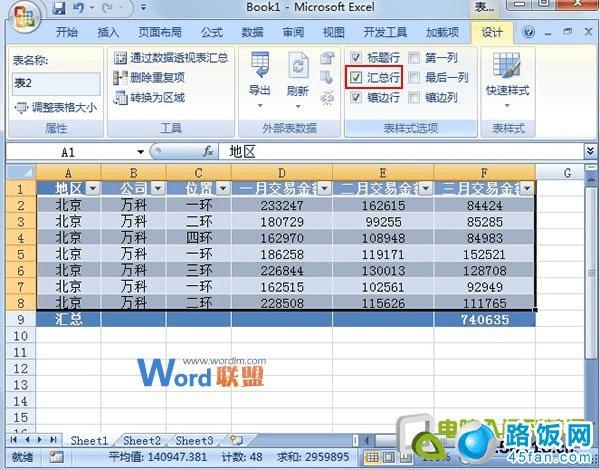Open the 一月交易金额 filter dropdown
This screenshot has width=600, height=470.
point(324,188)
